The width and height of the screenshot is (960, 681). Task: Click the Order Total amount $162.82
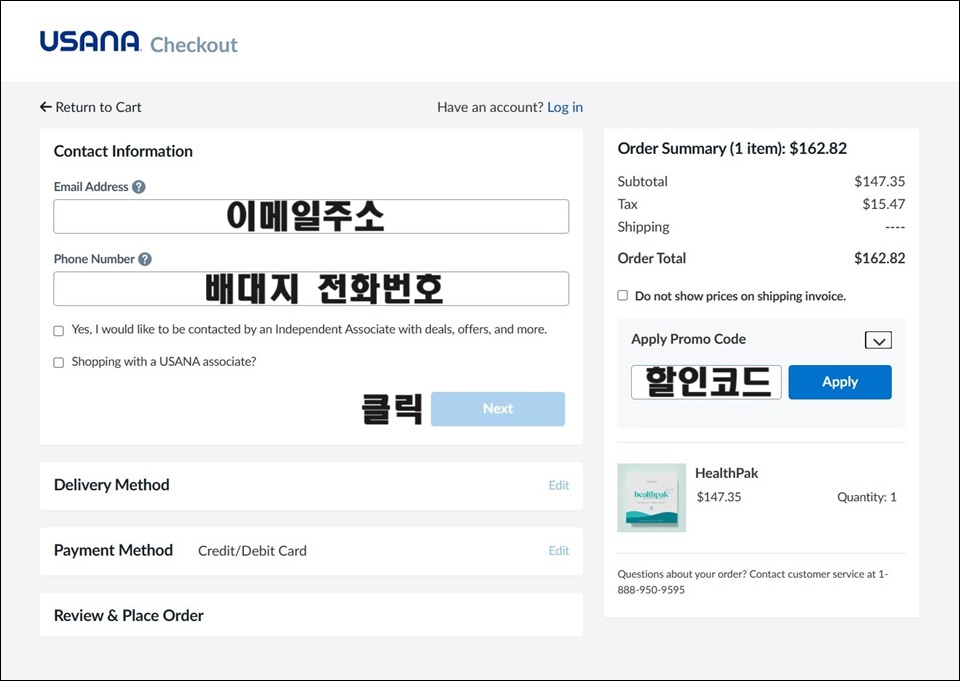[x=879, y=258]
